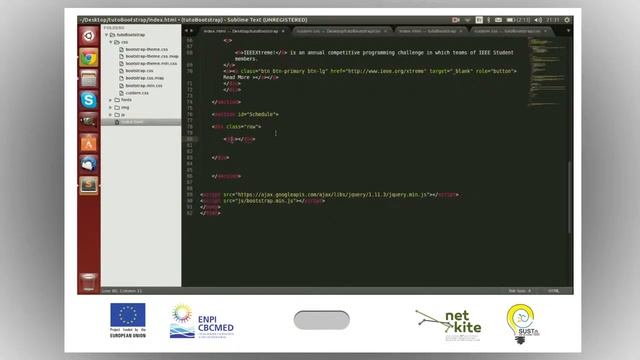Switch to index.html Desktop/tutoBootstrap tab
This screenshot has width=640, height=360.
click(x=242, y=31)
